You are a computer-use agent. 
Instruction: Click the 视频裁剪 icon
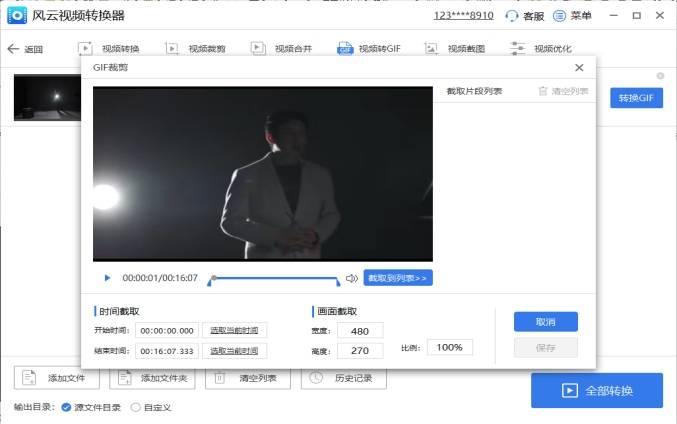pyautogui.click(x=172, y=48)
